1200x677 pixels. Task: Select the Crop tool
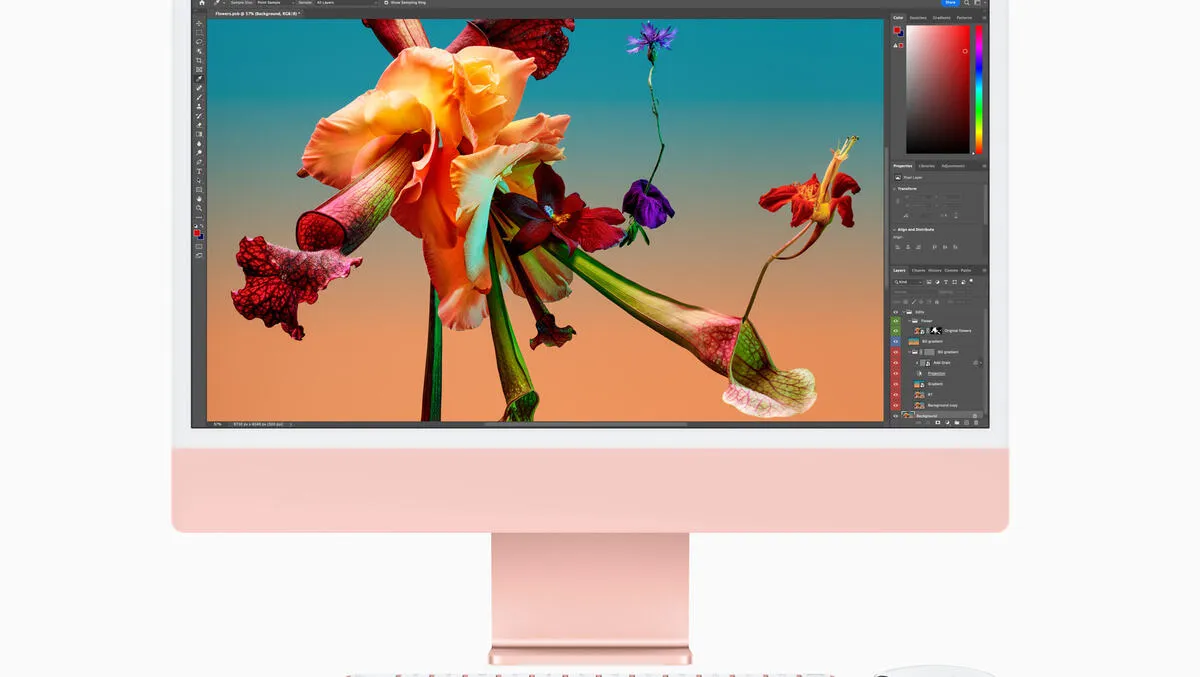[x=199, y=60]
